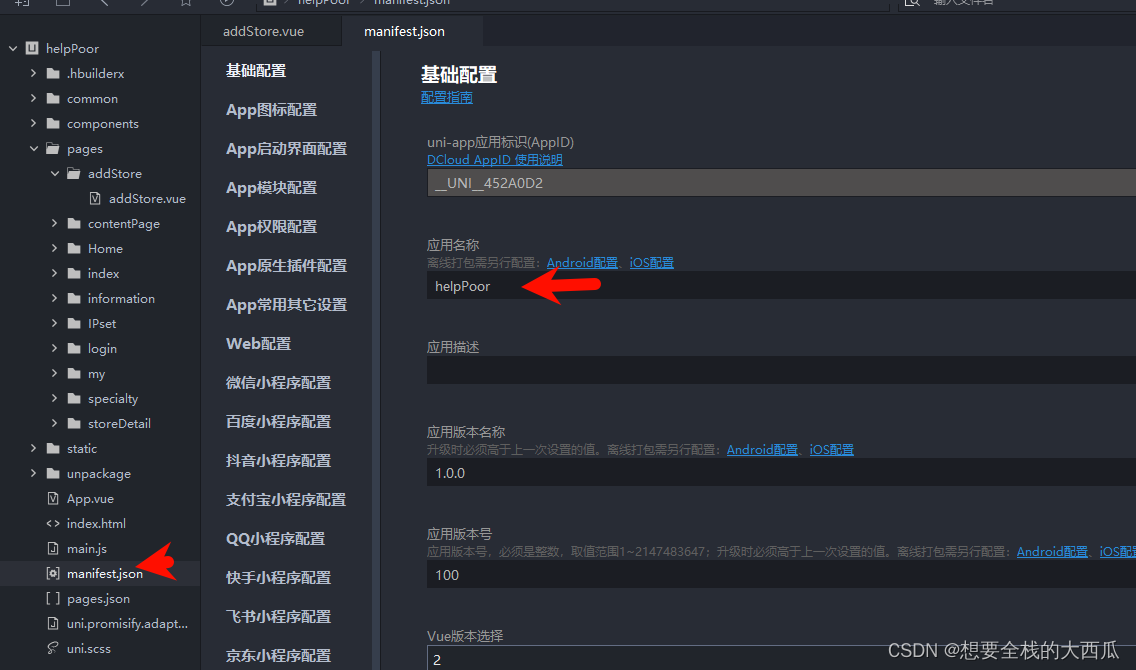Image resolution: width=1136 pixels, height=670 pixels.
Task: Click the run icon in the toolbar
Action: (x=226, y=4)
